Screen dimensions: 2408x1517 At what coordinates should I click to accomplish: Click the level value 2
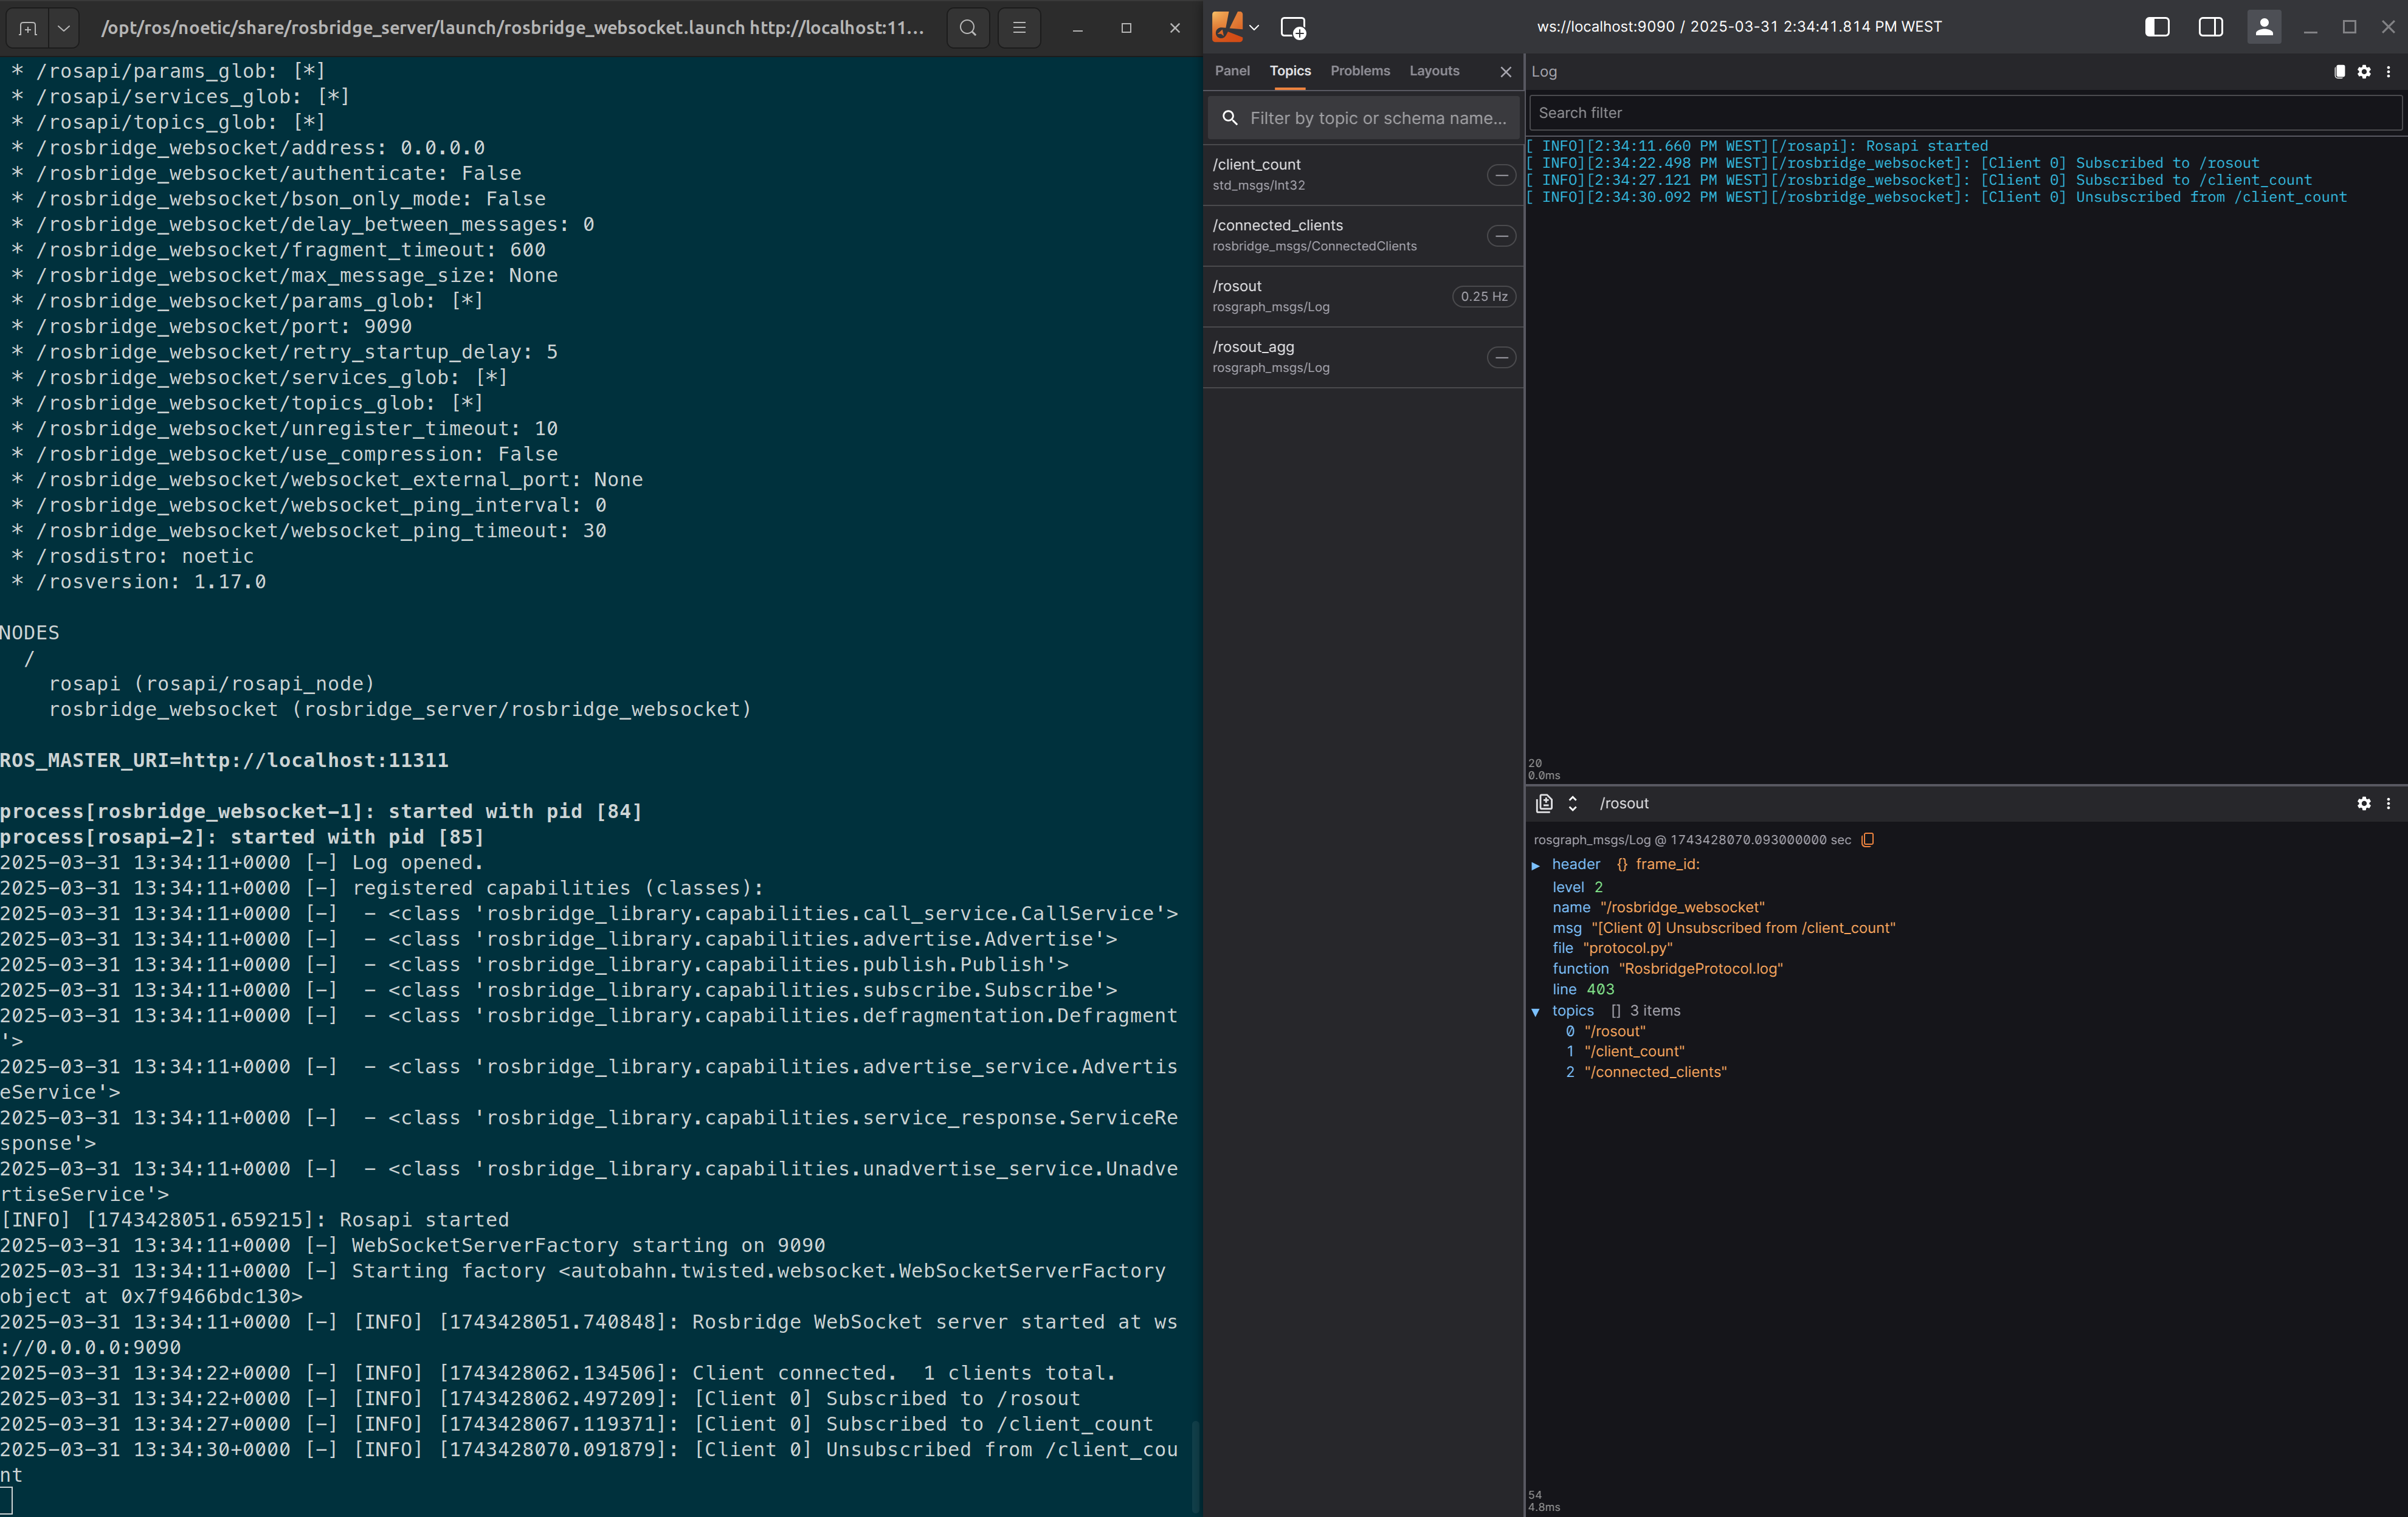pos(1598,887)
